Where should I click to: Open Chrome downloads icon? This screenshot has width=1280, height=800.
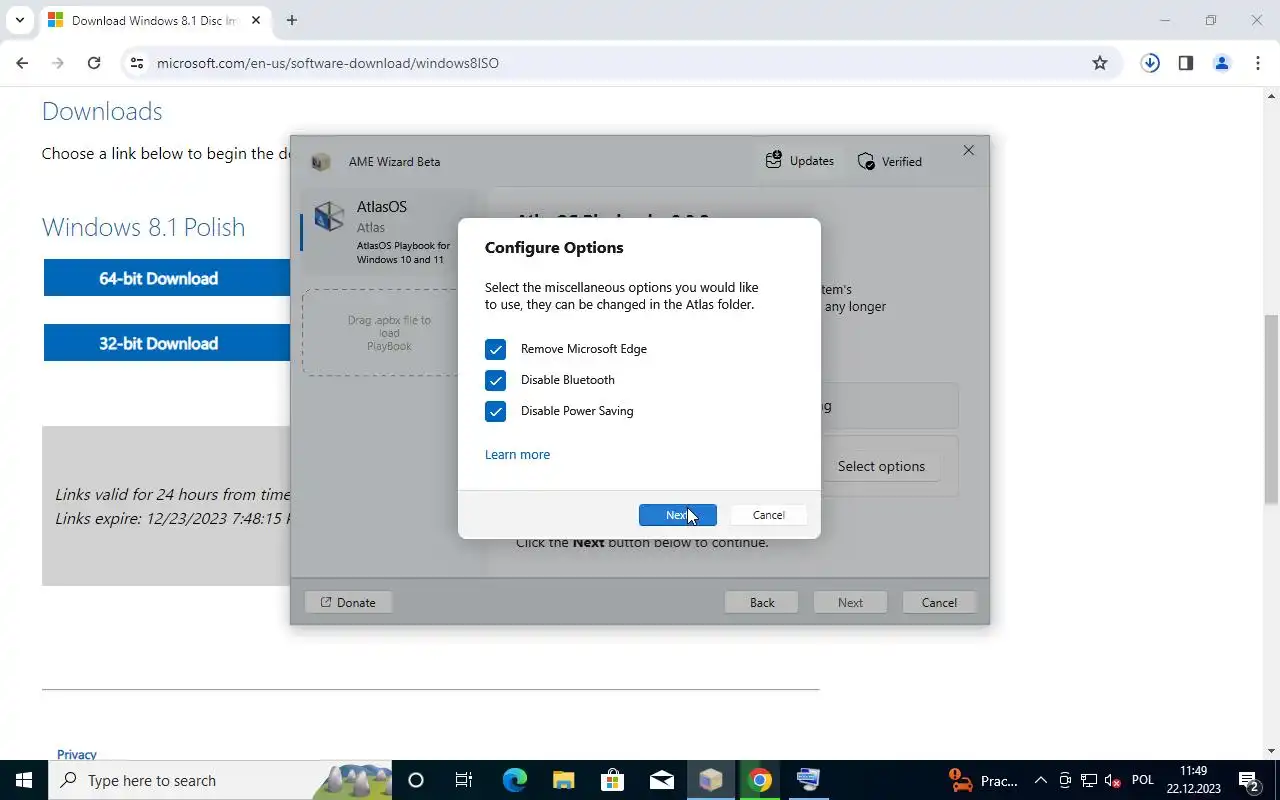click(1150, 63)
